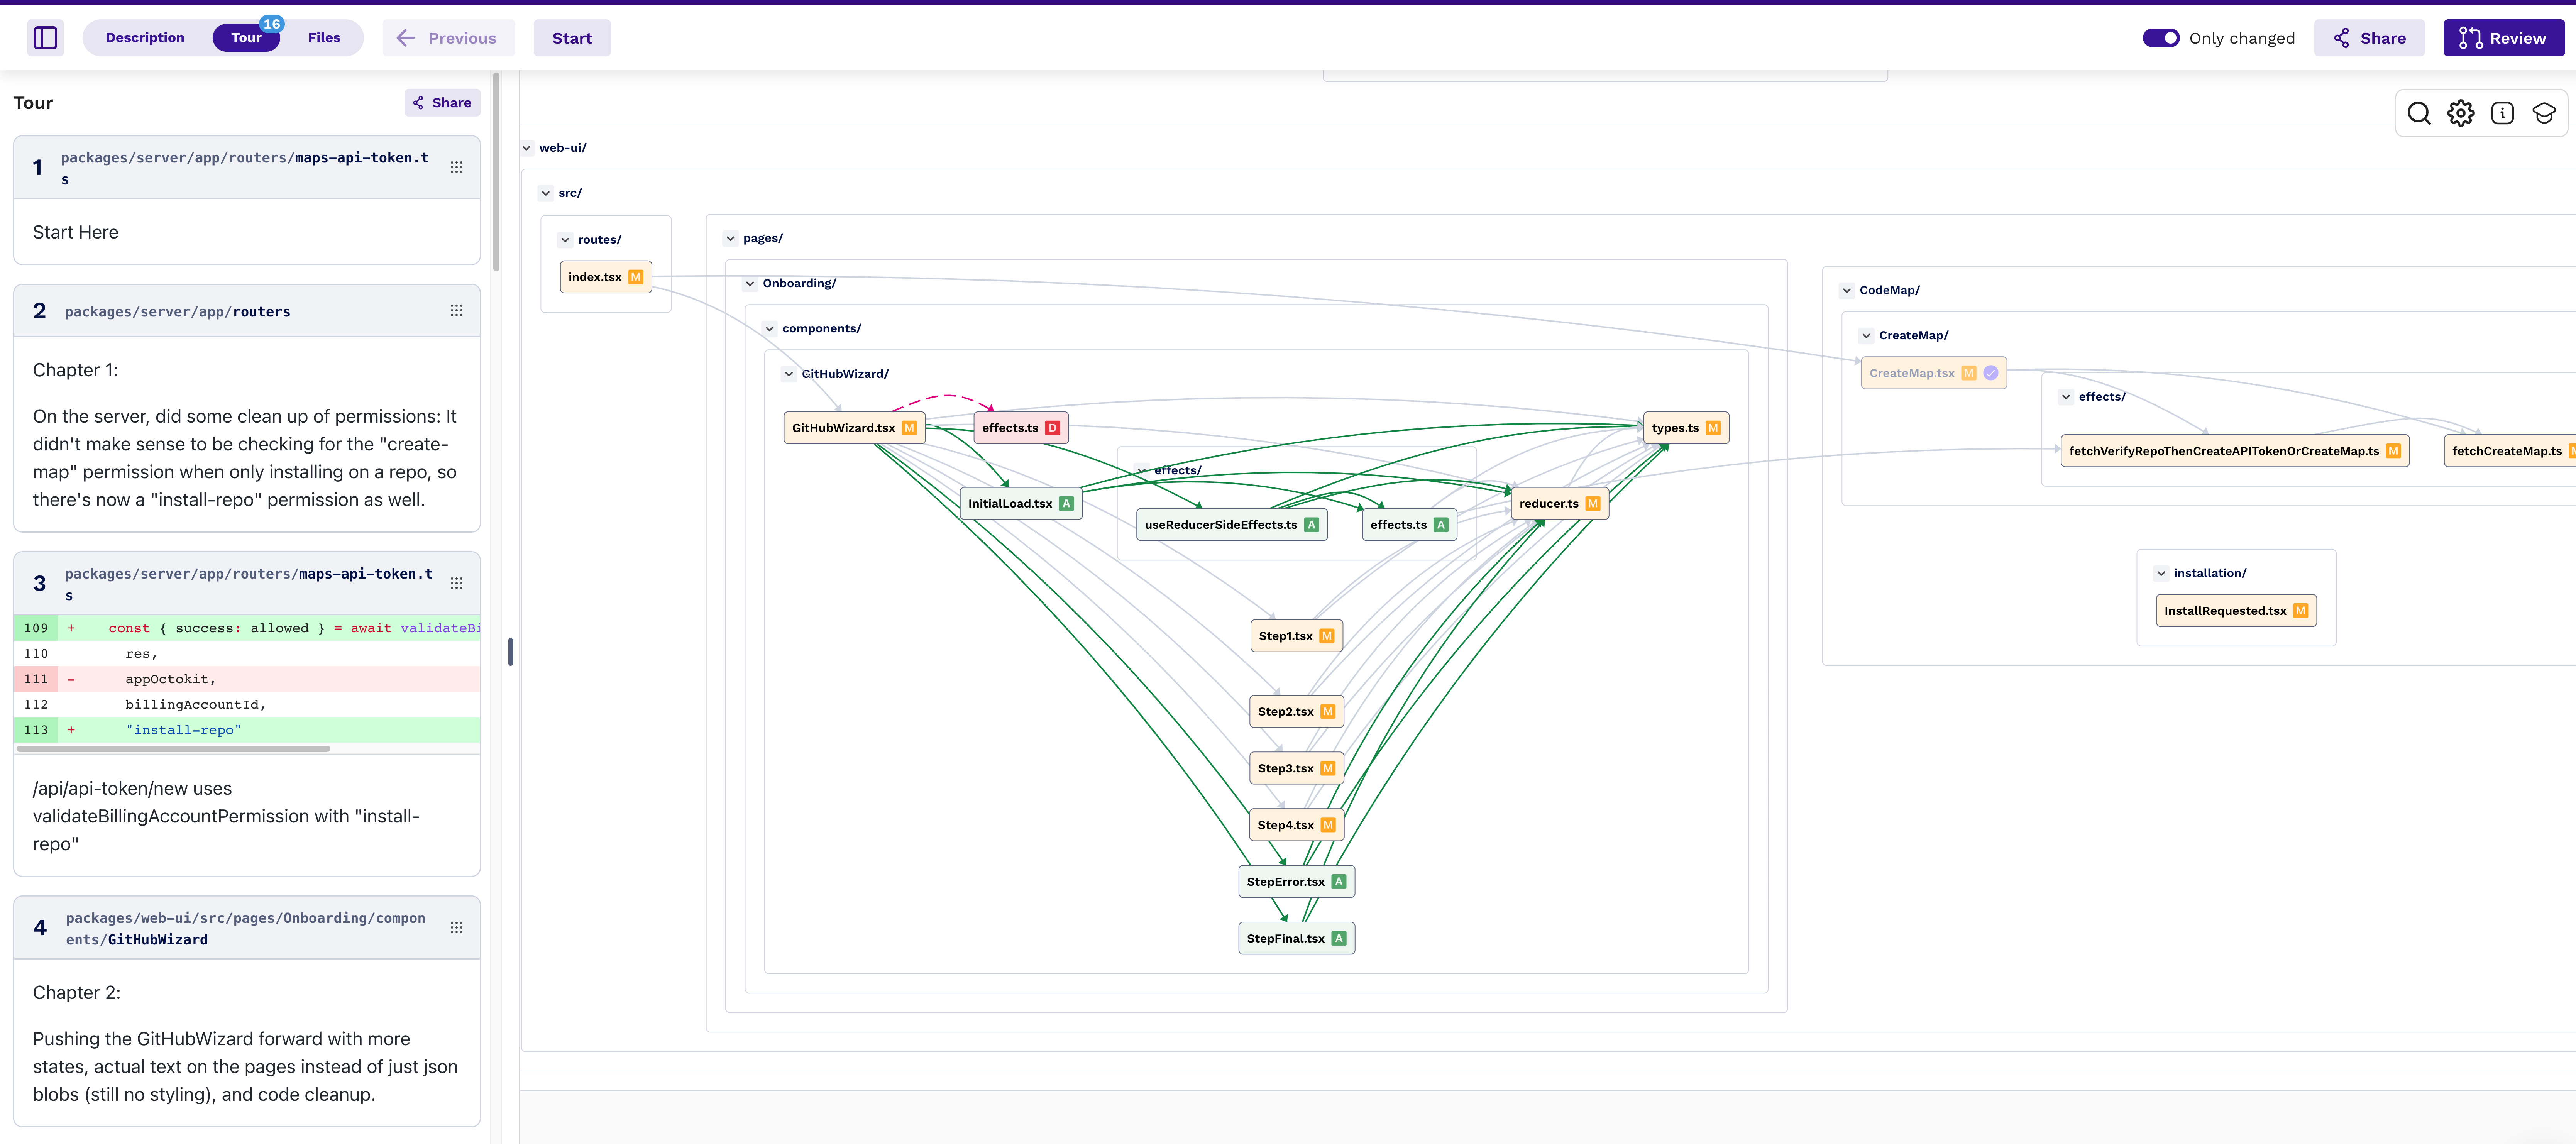Open the Files tab

[x=323, y=38]
